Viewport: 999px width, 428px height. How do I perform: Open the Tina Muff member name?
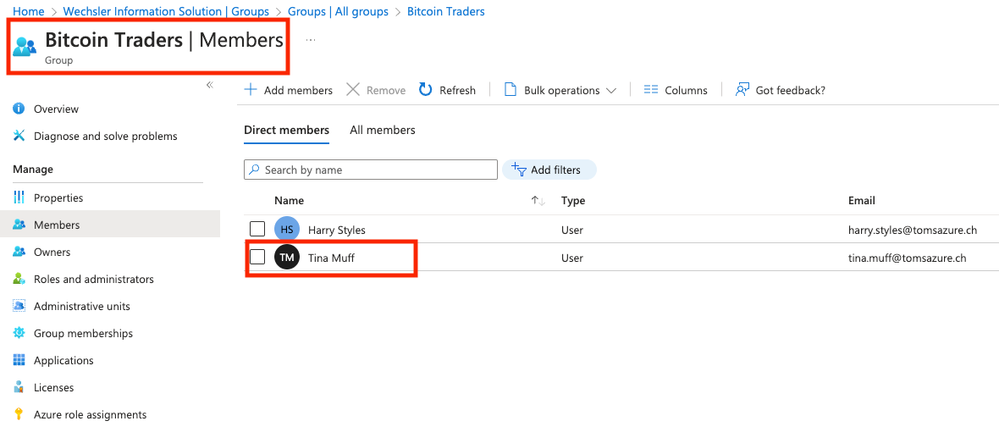tap(331, 258)
